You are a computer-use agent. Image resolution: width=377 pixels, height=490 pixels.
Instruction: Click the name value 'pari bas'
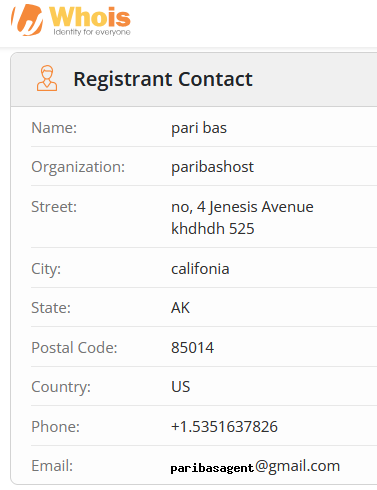pyautogui.click(x=199, y=128)
